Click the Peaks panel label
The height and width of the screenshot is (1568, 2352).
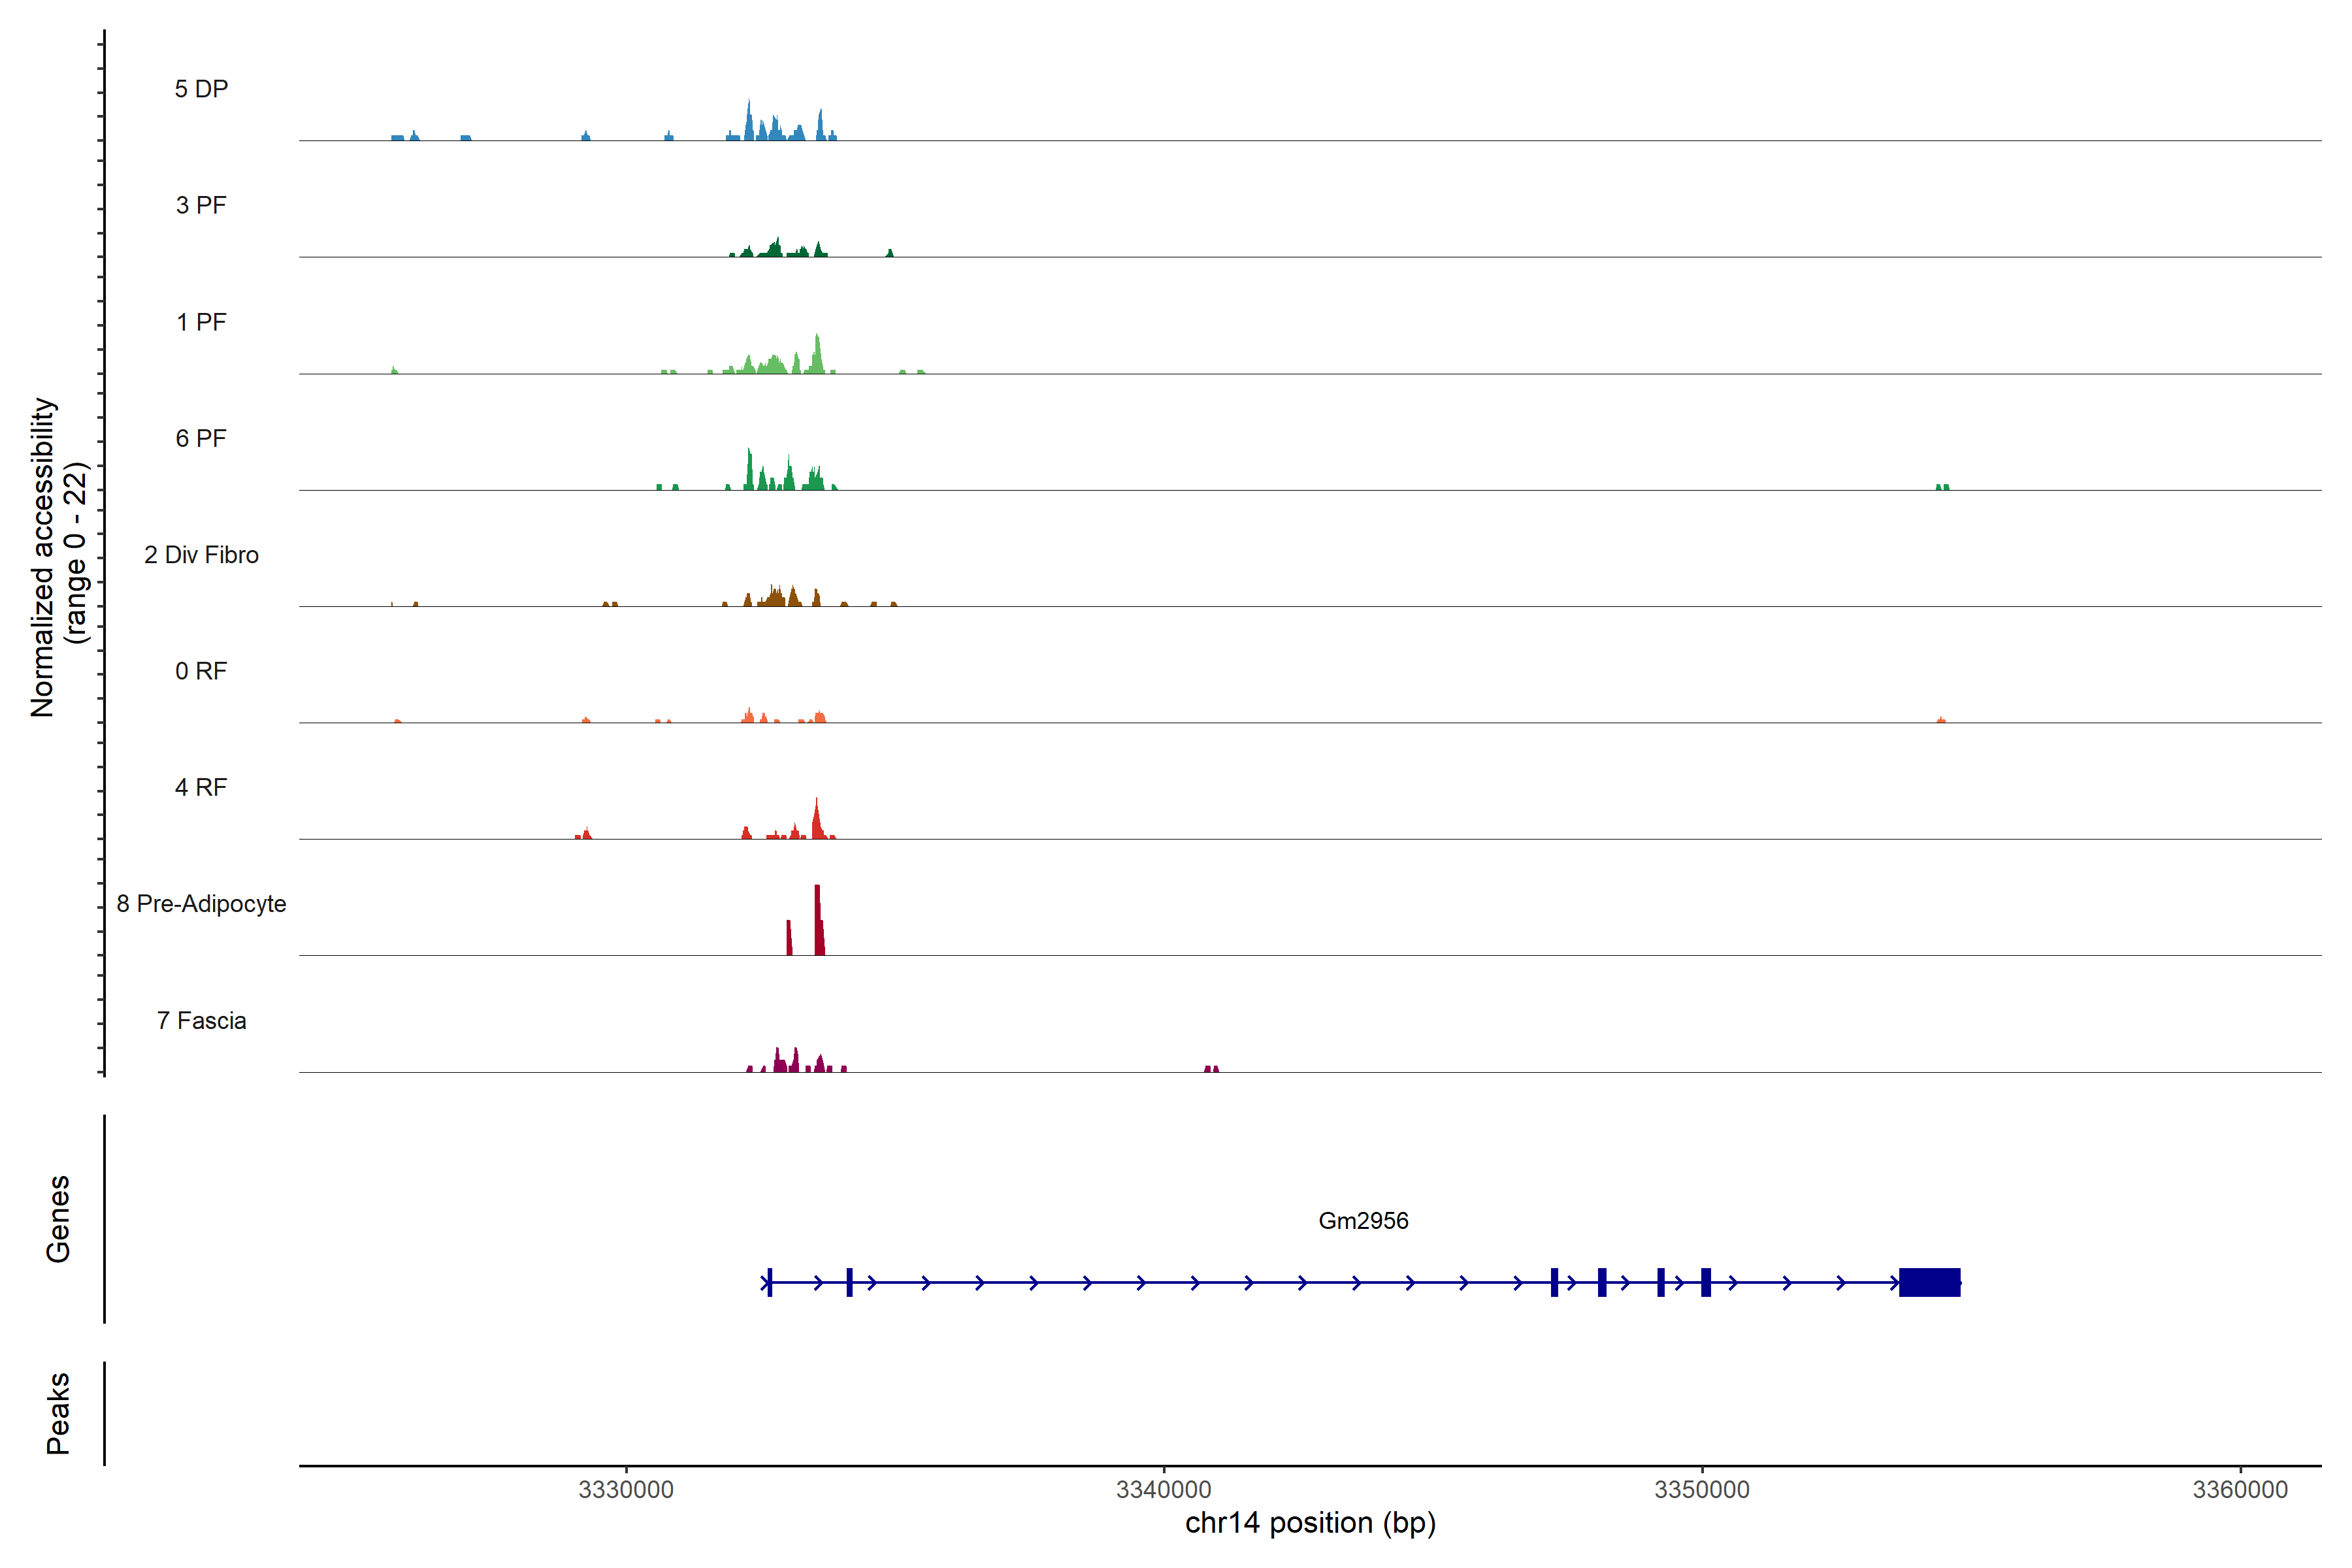(x=58, y=1413)
